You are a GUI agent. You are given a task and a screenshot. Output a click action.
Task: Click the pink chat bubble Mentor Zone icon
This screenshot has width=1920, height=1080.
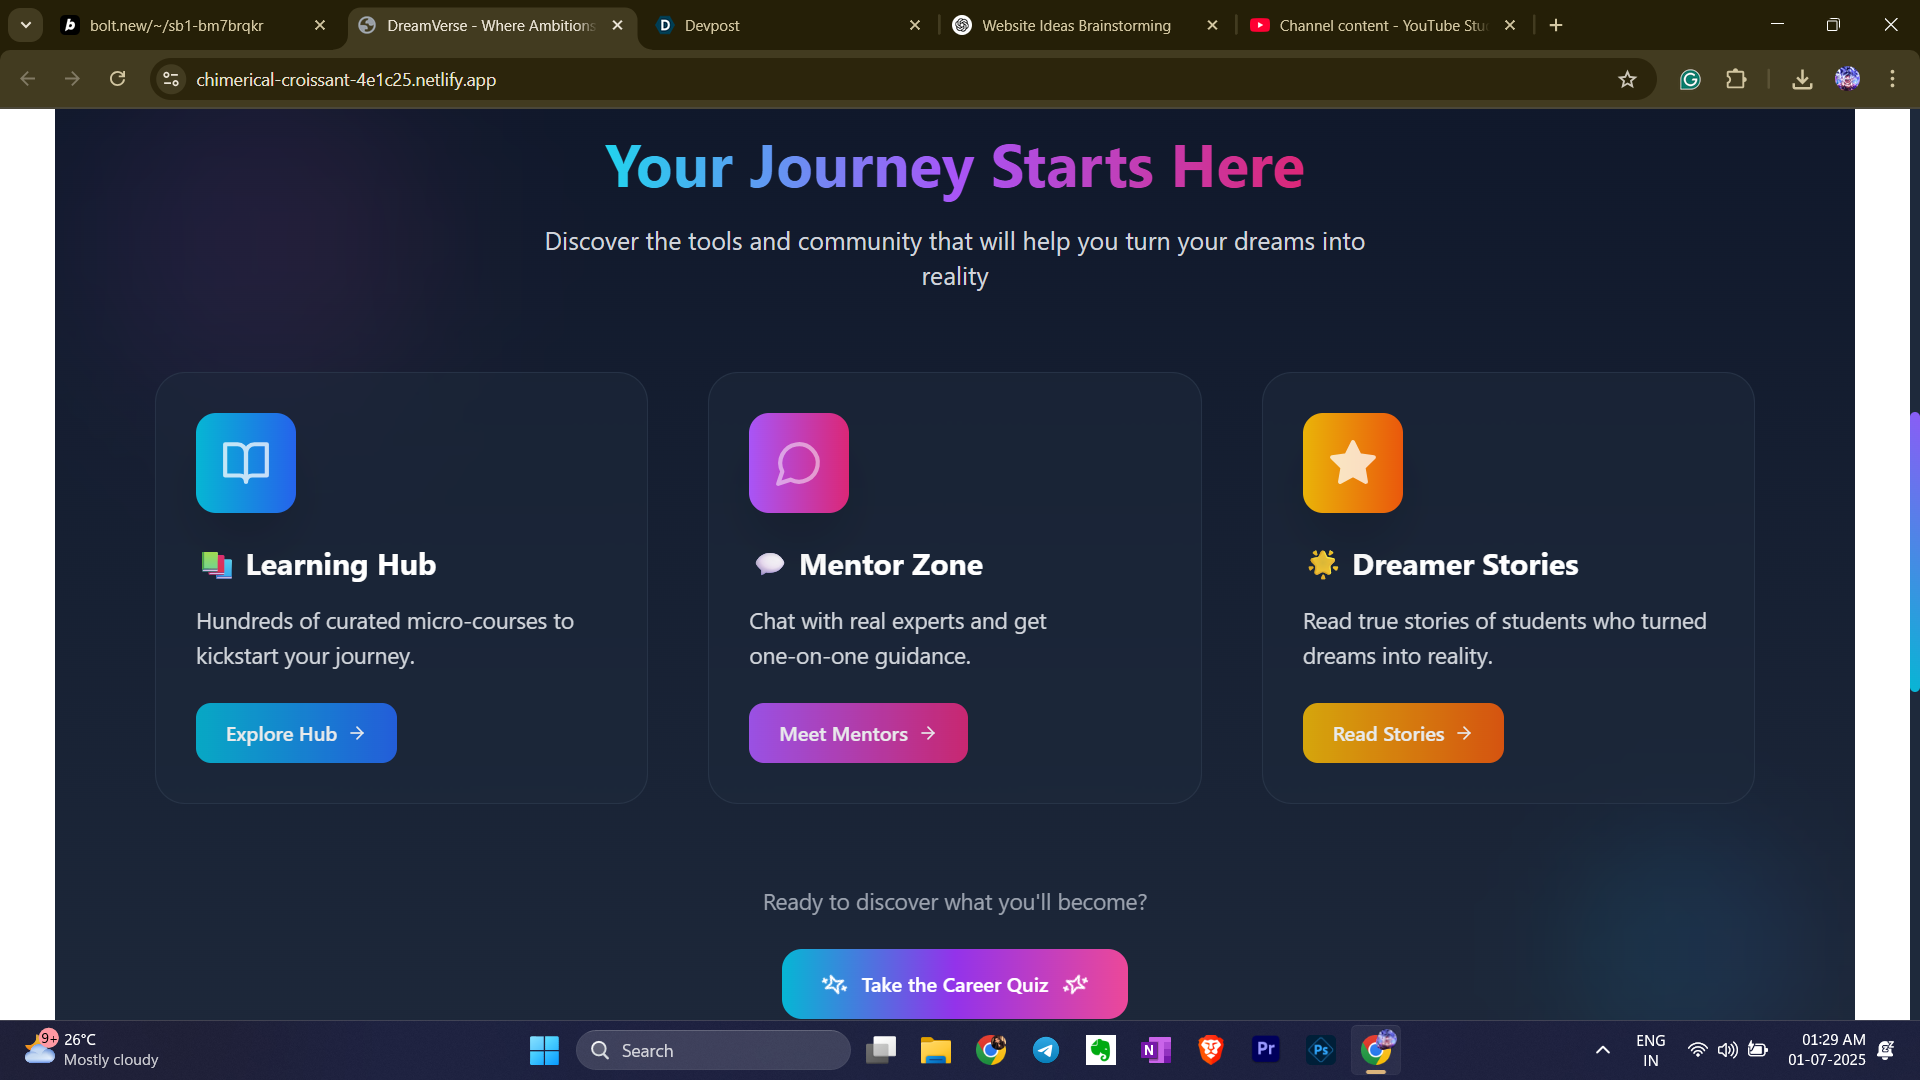(x=798, y=463)
